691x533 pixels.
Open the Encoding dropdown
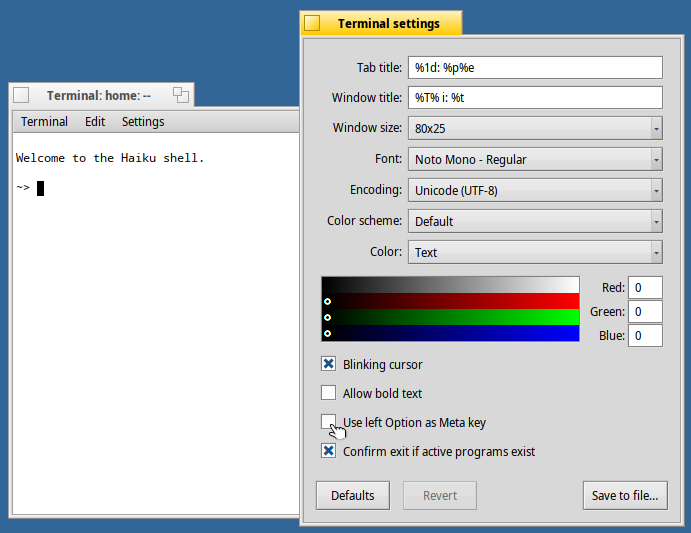(534, 190)
